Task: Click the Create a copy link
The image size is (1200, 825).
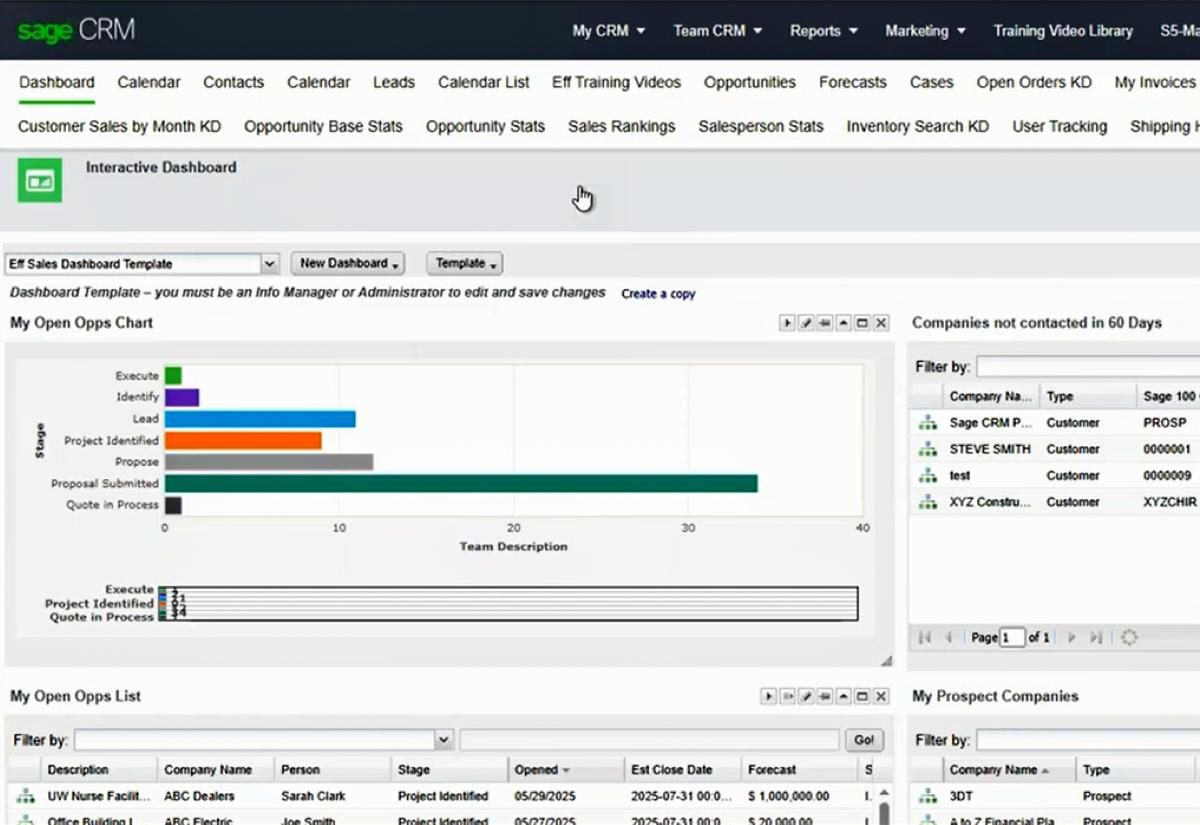Action: pyautogui.click(x=658, y=294)
